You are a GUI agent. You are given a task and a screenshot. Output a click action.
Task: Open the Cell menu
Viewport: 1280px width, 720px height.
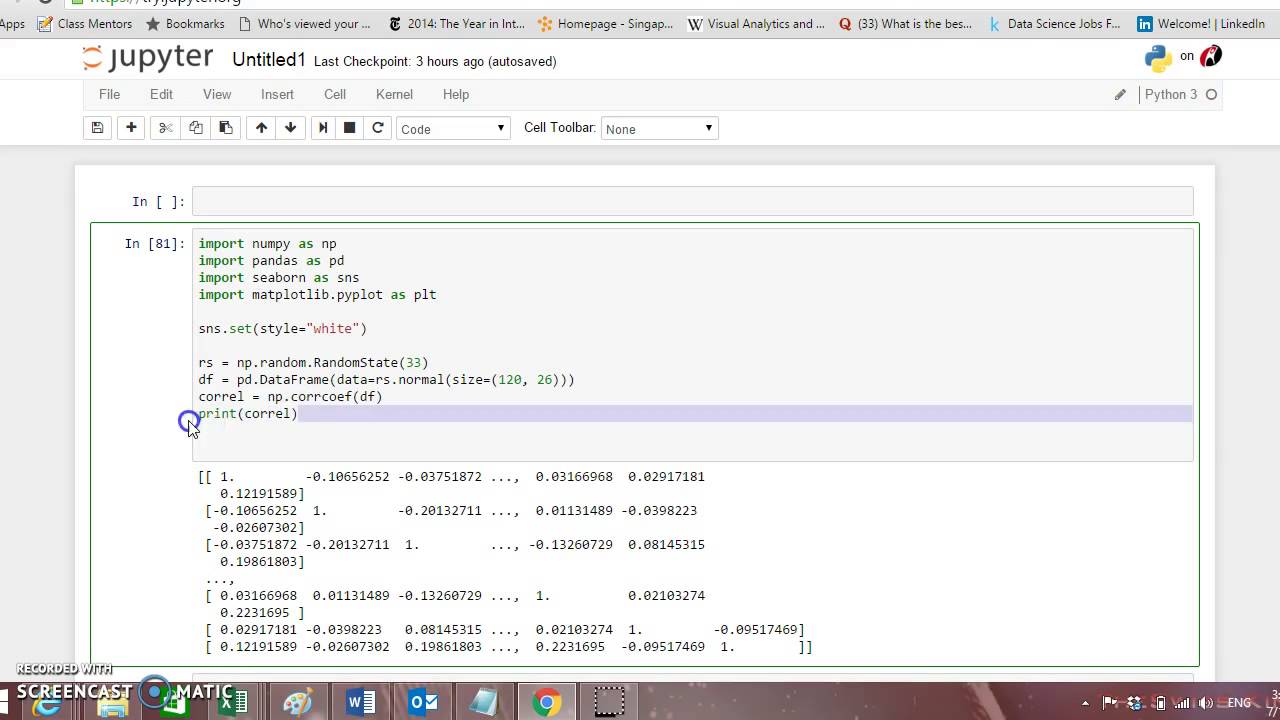tap(335, 94)
